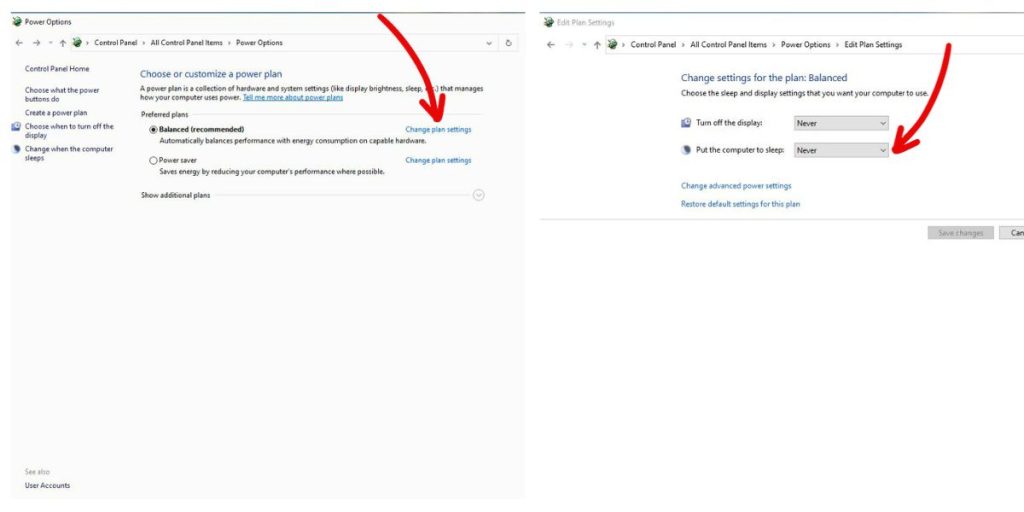Viewport: 1024px width, 512px height.
Task: Click 'Edit Plan Settings' breadcrumb
Action: [873, 45]
